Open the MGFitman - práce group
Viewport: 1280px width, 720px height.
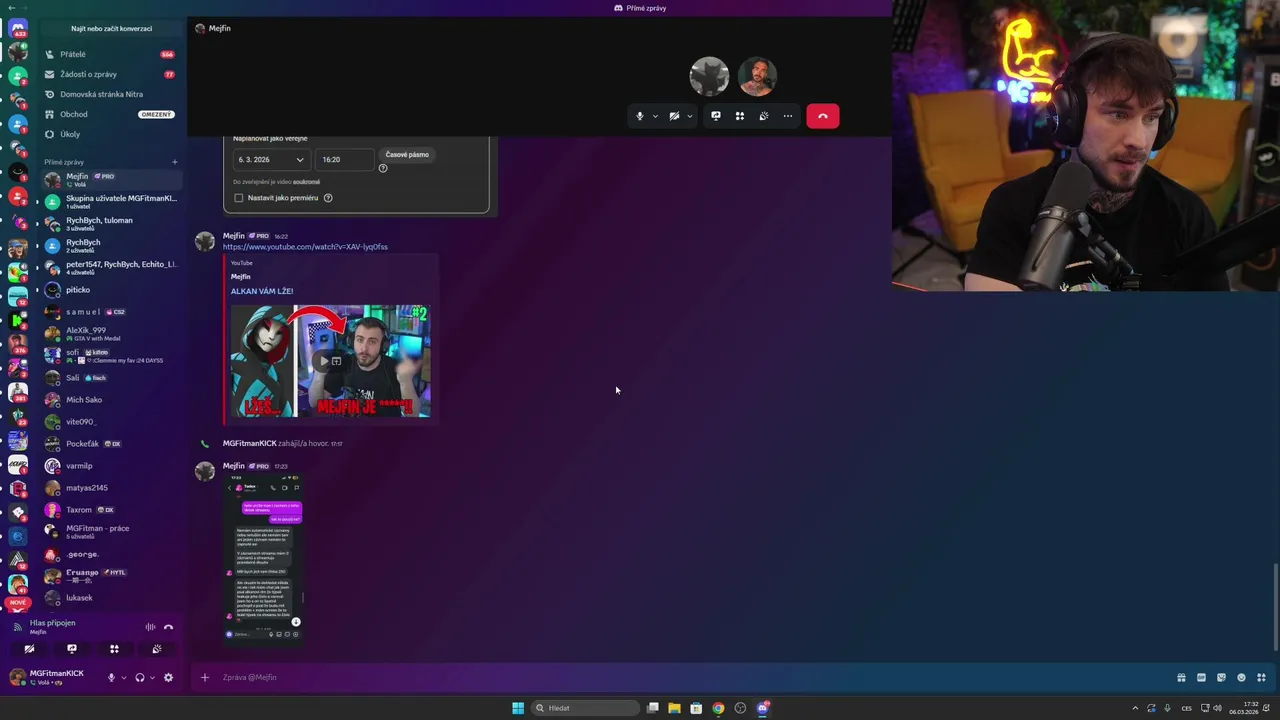tap(111, 532)
